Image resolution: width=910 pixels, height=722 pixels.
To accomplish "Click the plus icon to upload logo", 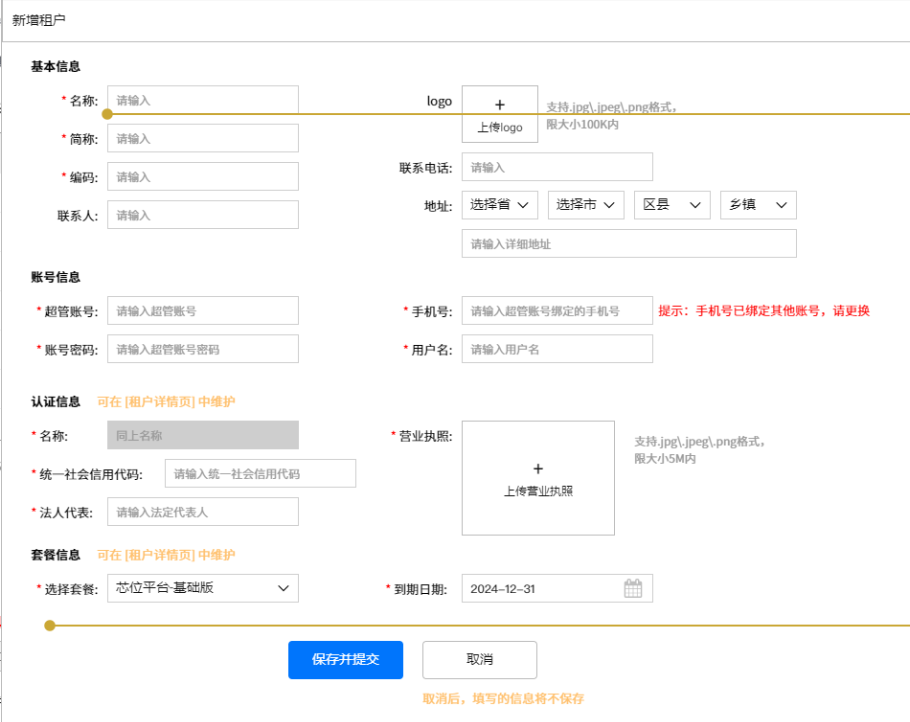I will point(500,105).
